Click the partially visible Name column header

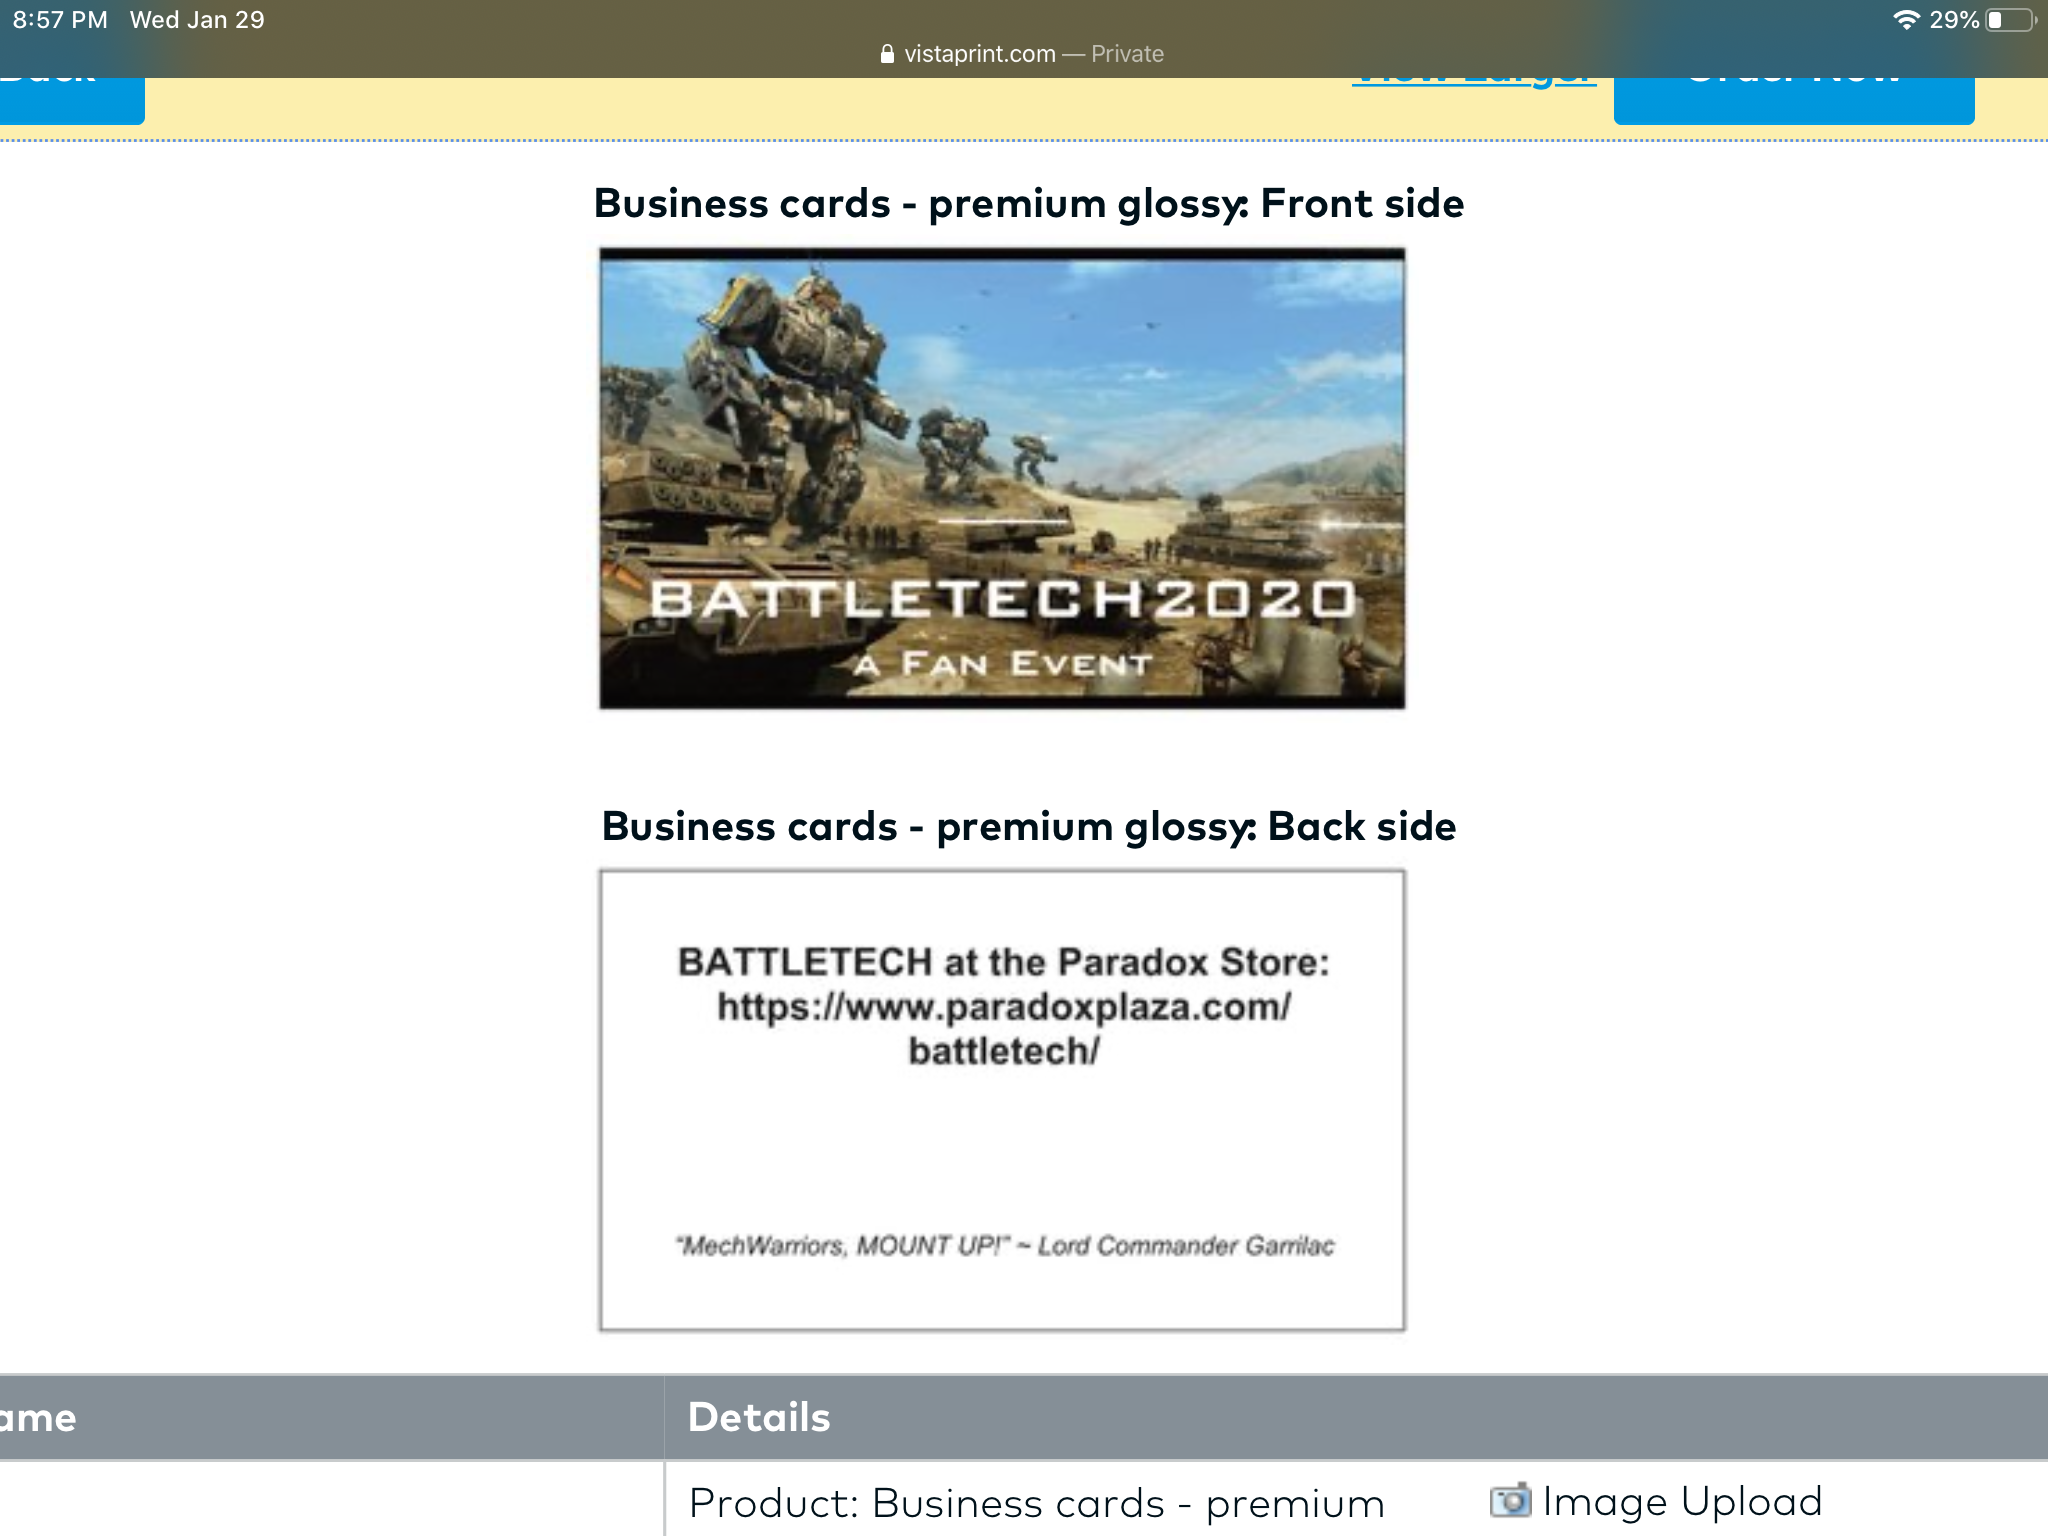[x=38, y=1417]
